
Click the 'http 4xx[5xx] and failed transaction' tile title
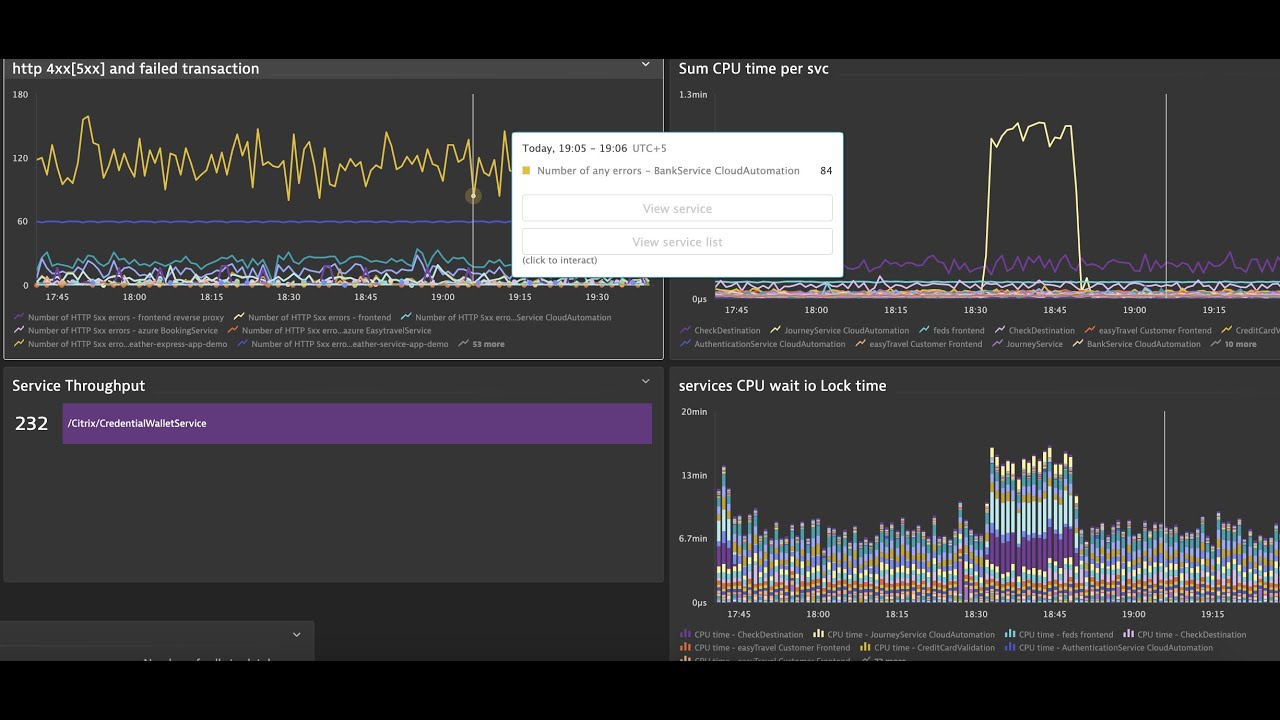(x=135, y=69)
